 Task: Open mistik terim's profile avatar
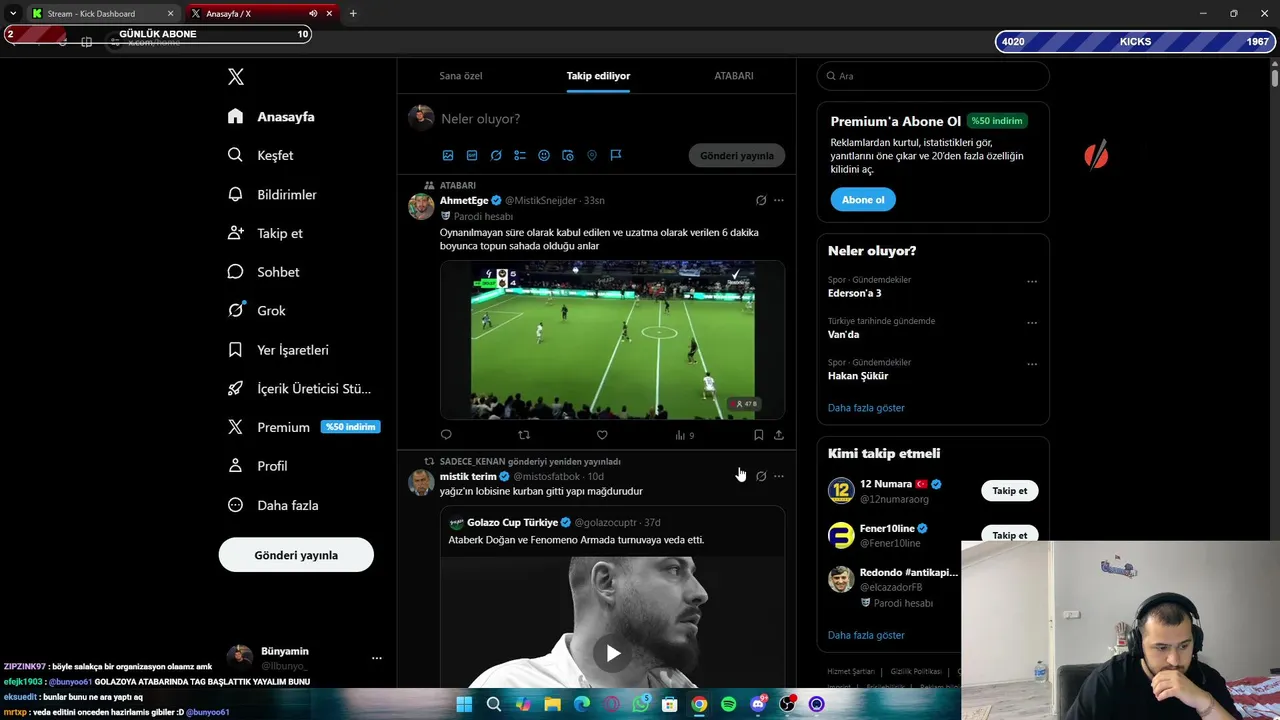(x=421, y=482)
